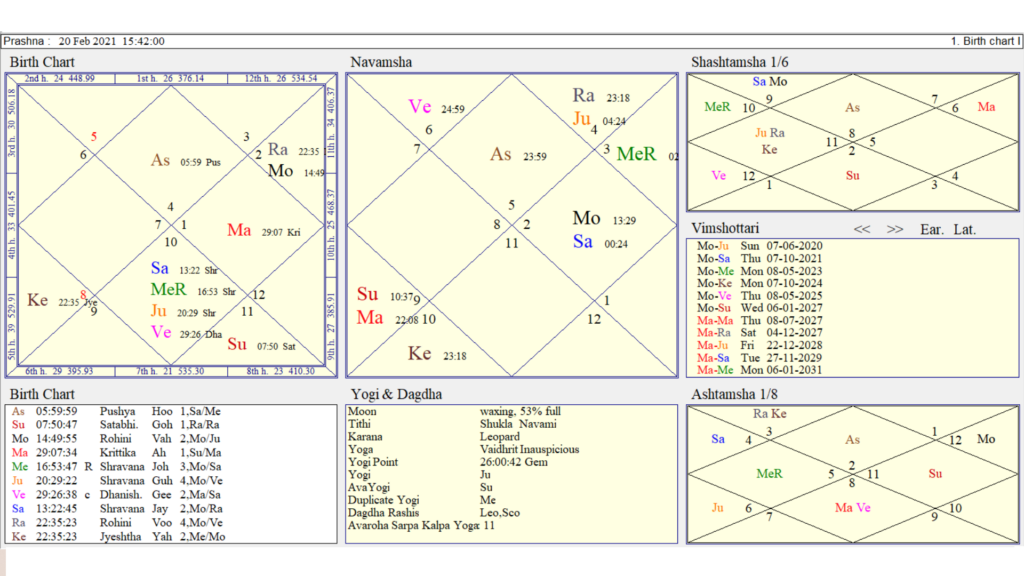
Task: Click the Ra 22:35:23 Rohini row
Action: click(x=116, y=522)
